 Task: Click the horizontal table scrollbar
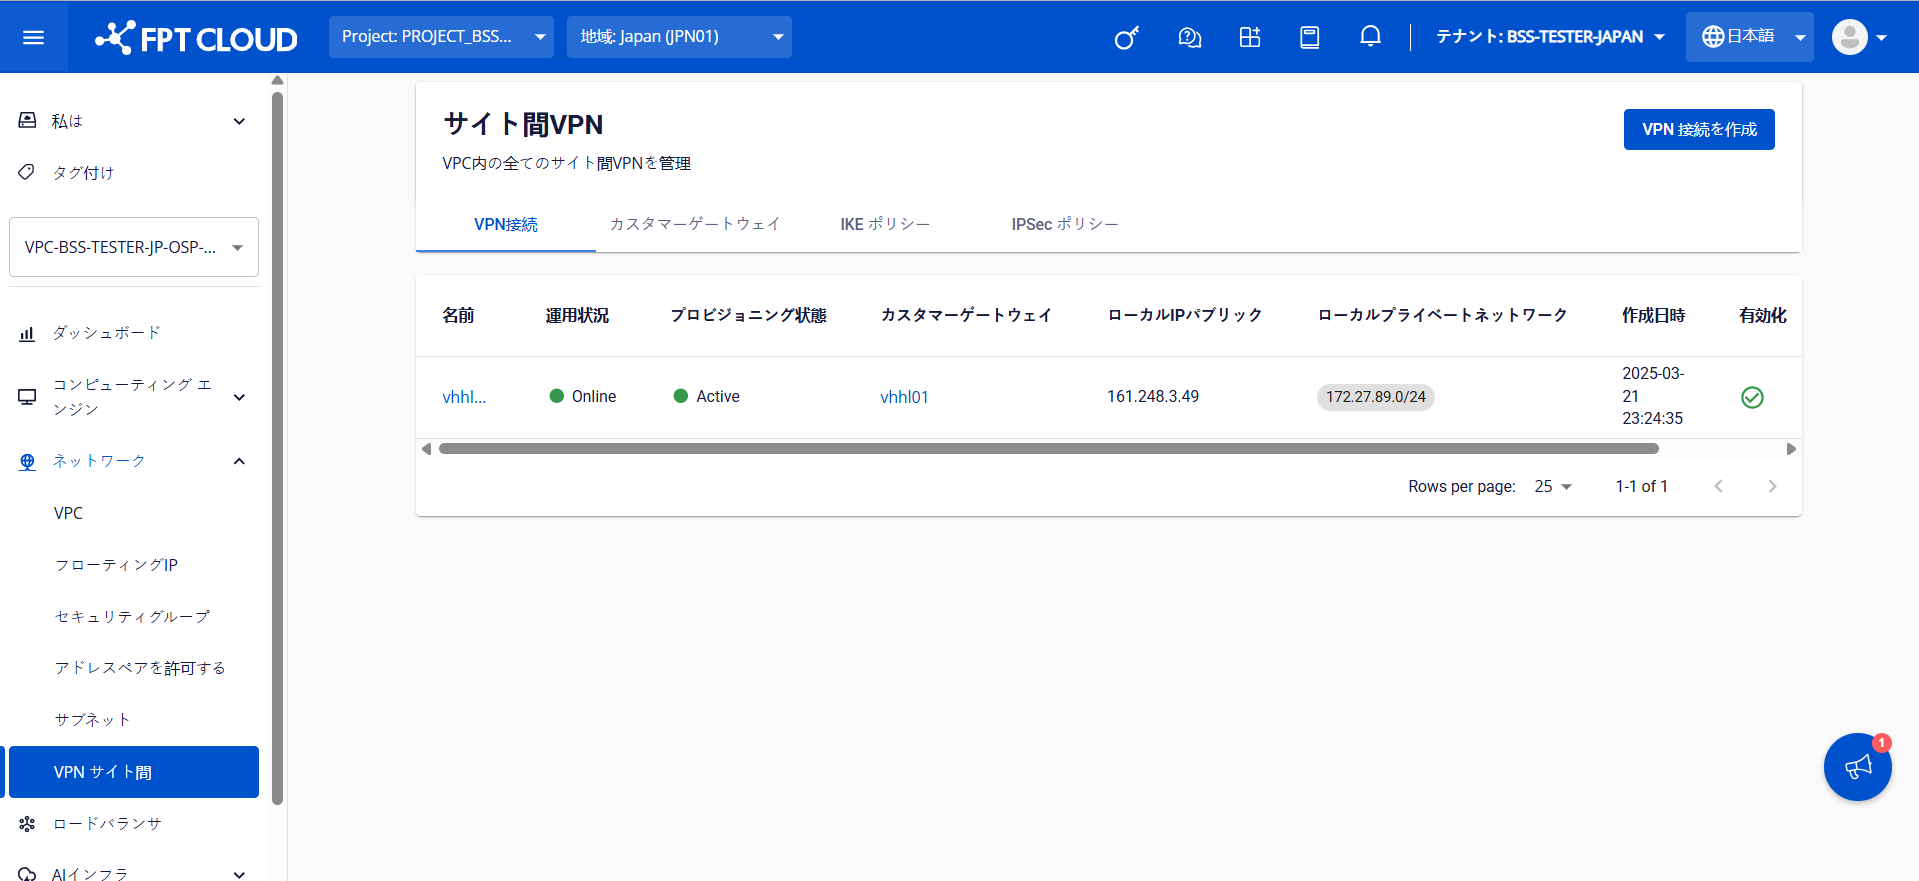[1048, 449]
